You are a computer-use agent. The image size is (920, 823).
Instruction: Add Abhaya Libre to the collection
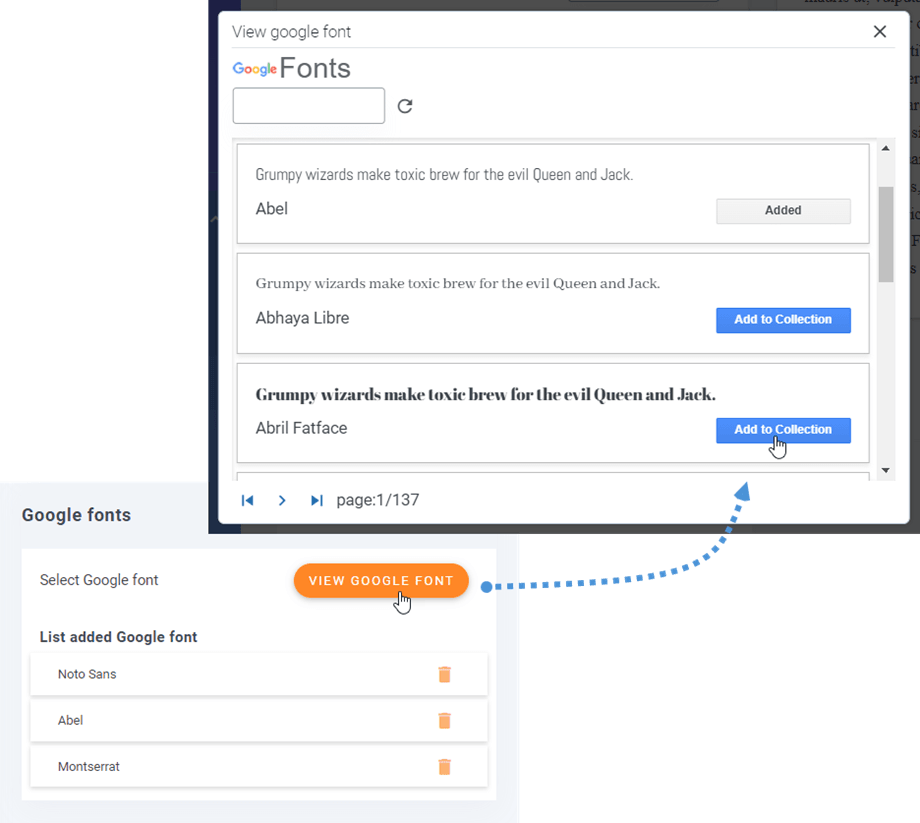783,320
